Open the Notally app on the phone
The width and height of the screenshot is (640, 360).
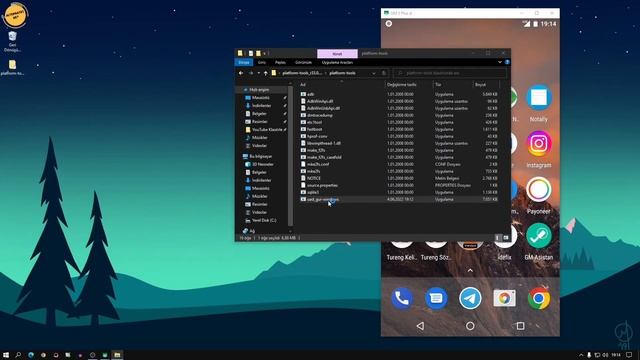click(538, 98)
